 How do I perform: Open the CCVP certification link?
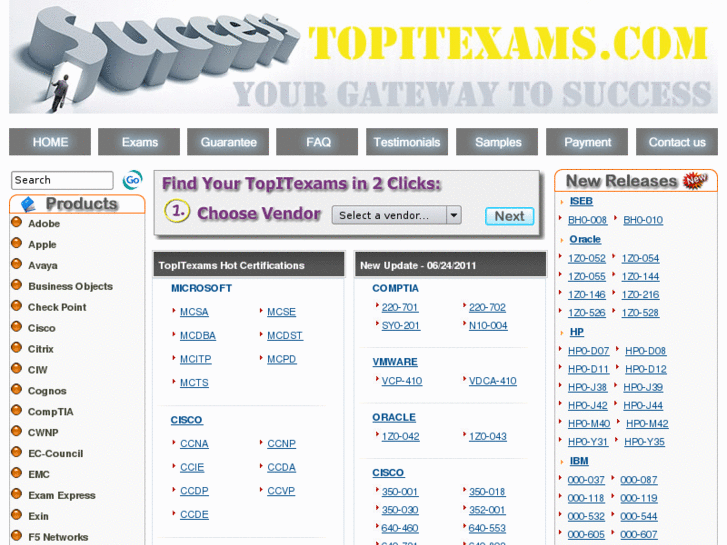(x=281, y=491)
